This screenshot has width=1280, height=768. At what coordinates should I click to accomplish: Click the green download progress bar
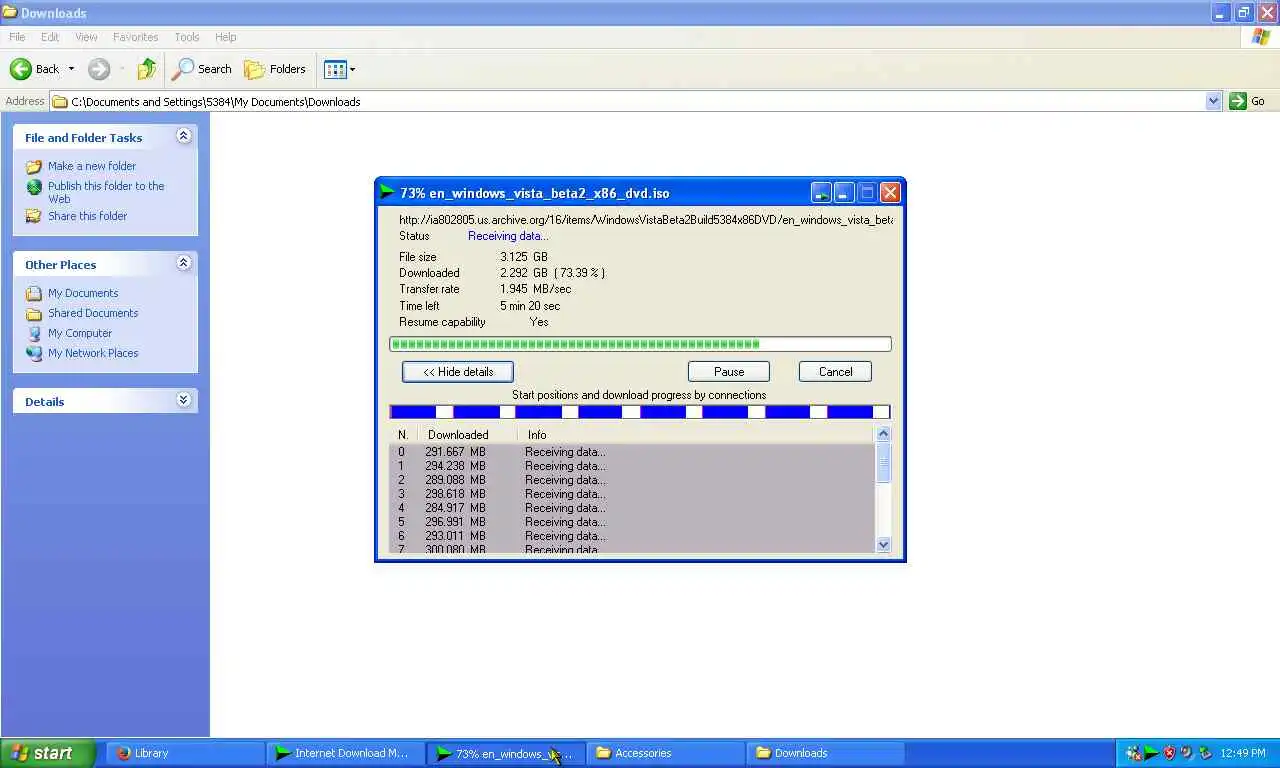[x=640, y=344]
